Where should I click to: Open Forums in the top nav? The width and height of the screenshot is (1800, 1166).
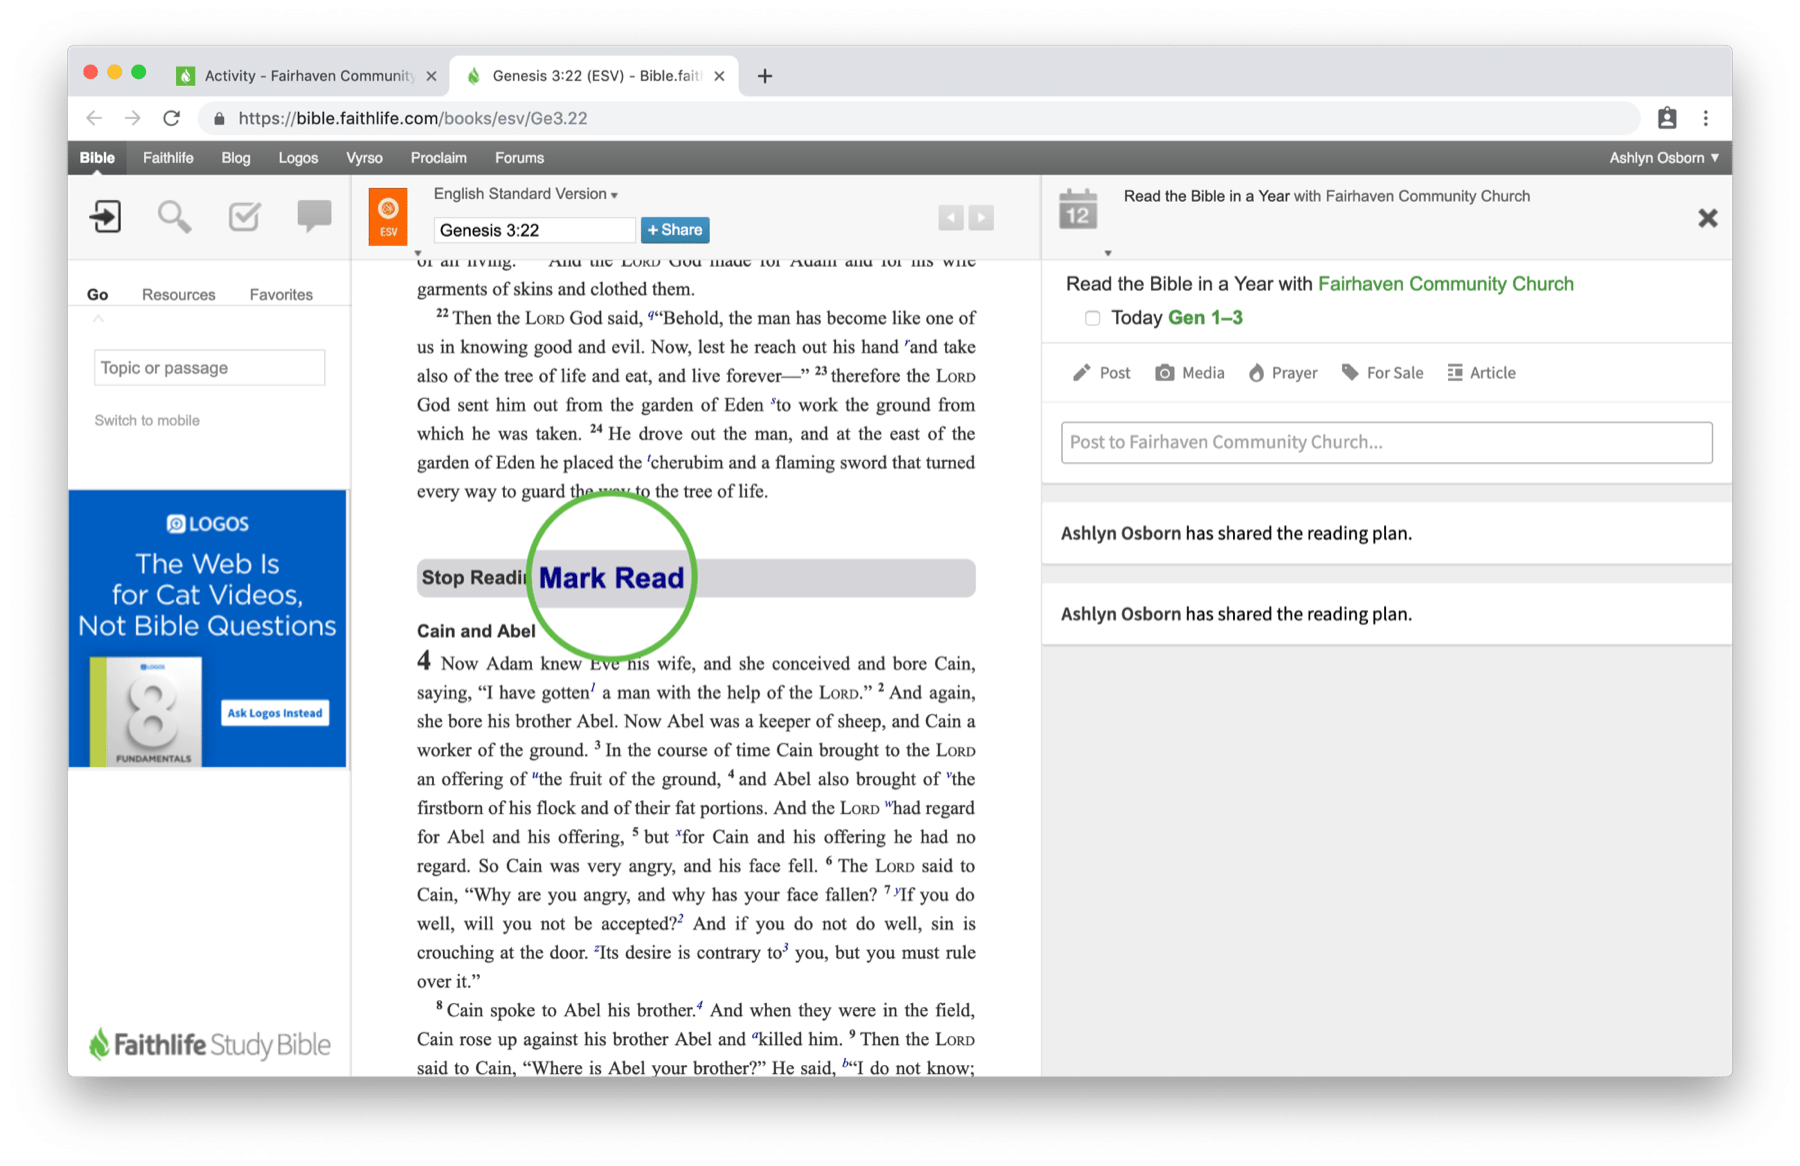click(x=519, y=158)
